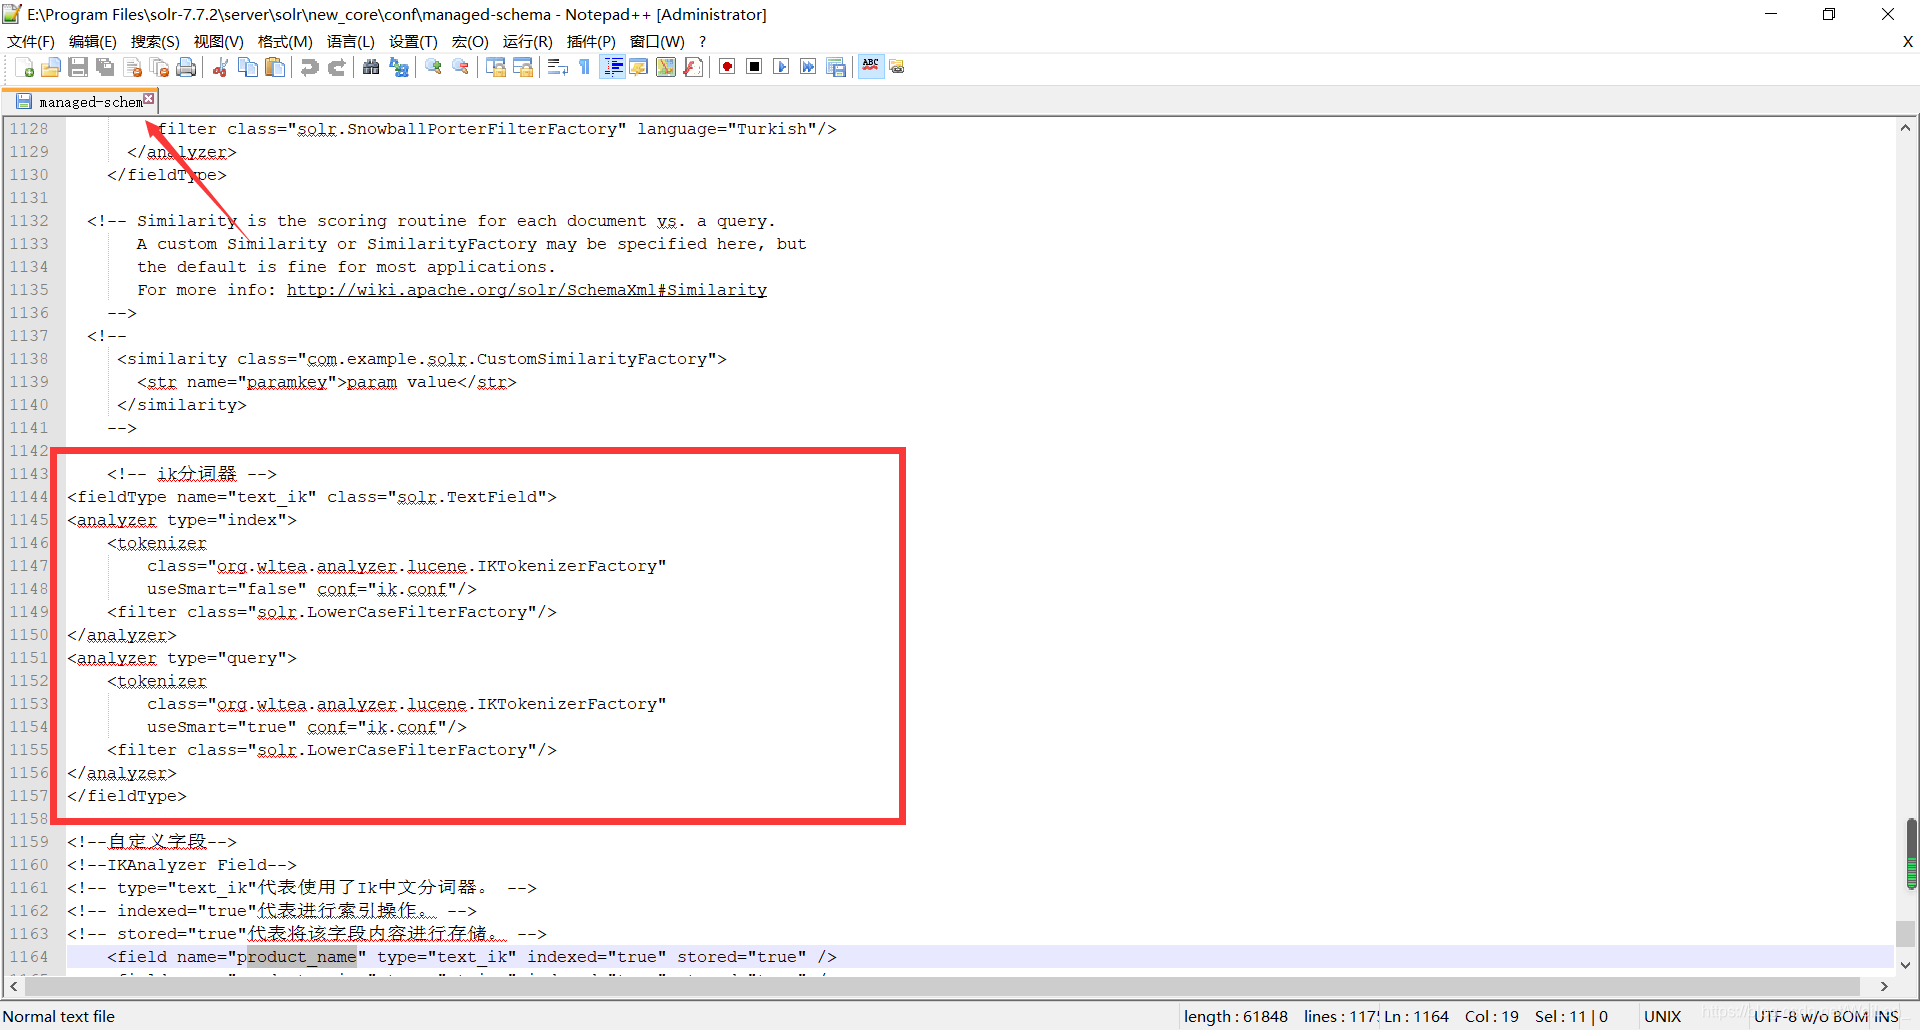Screen dimensions: 1920x1030
Task: Open the user-defined language icon
Action: [639, 67]
